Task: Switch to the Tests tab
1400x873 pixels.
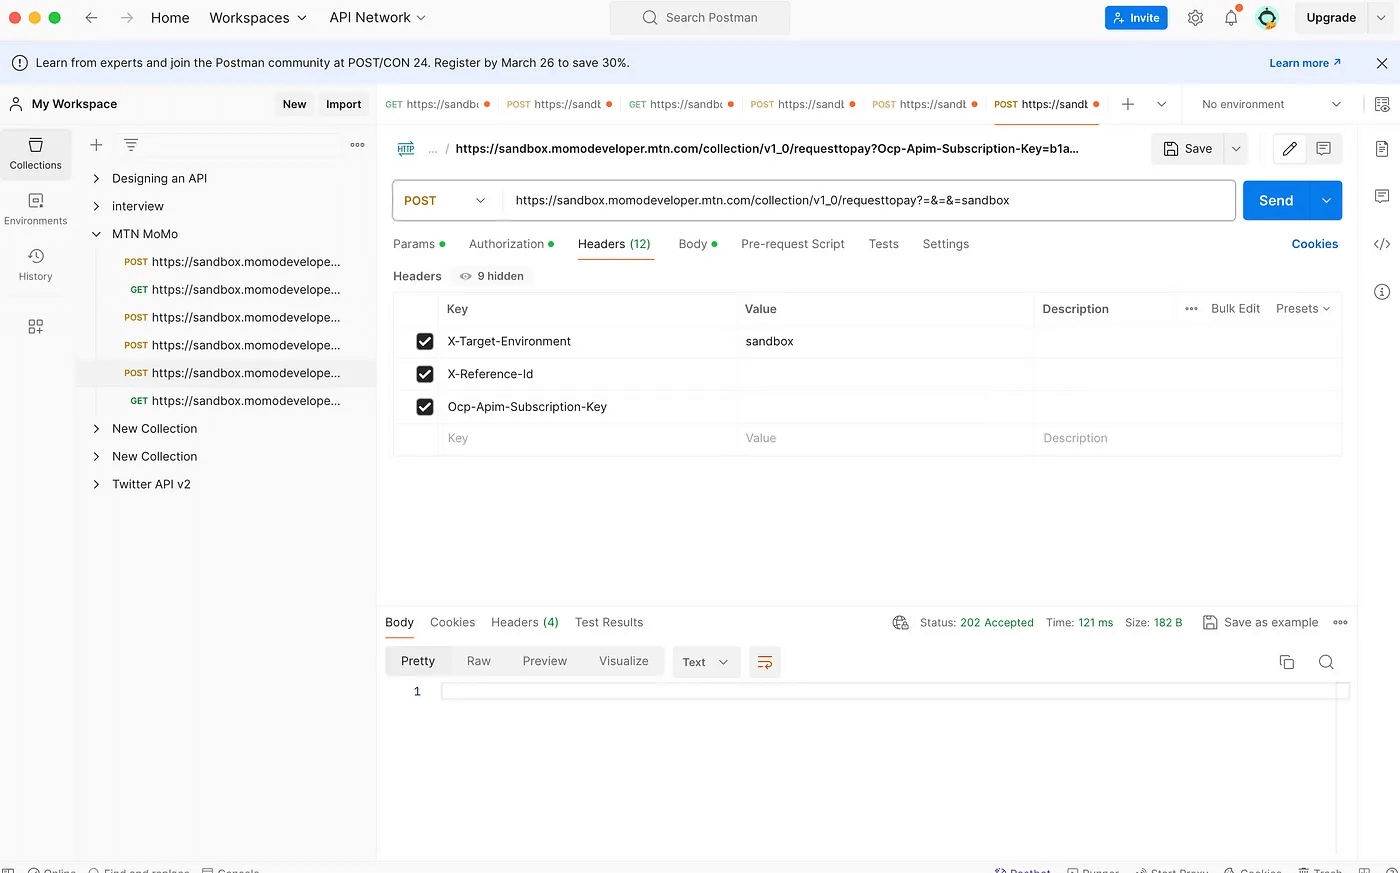Action: point(884,244)
